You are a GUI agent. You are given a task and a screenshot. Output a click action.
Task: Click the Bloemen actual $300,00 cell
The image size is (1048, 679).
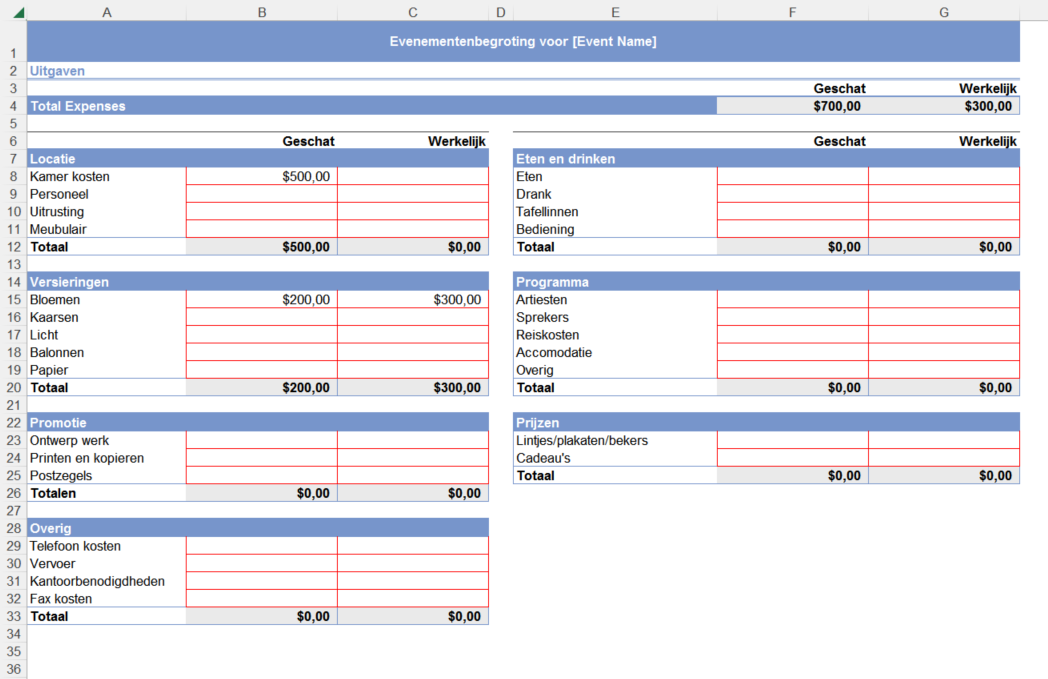pos(412,300)
